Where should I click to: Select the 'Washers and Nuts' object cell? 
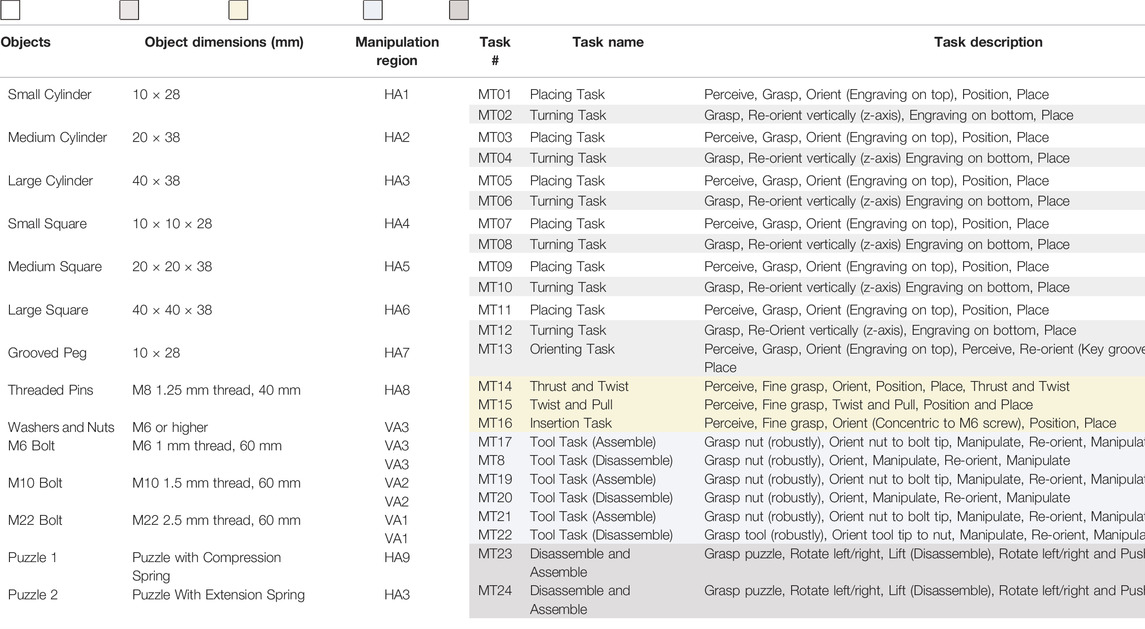click(x=61, y=427)
